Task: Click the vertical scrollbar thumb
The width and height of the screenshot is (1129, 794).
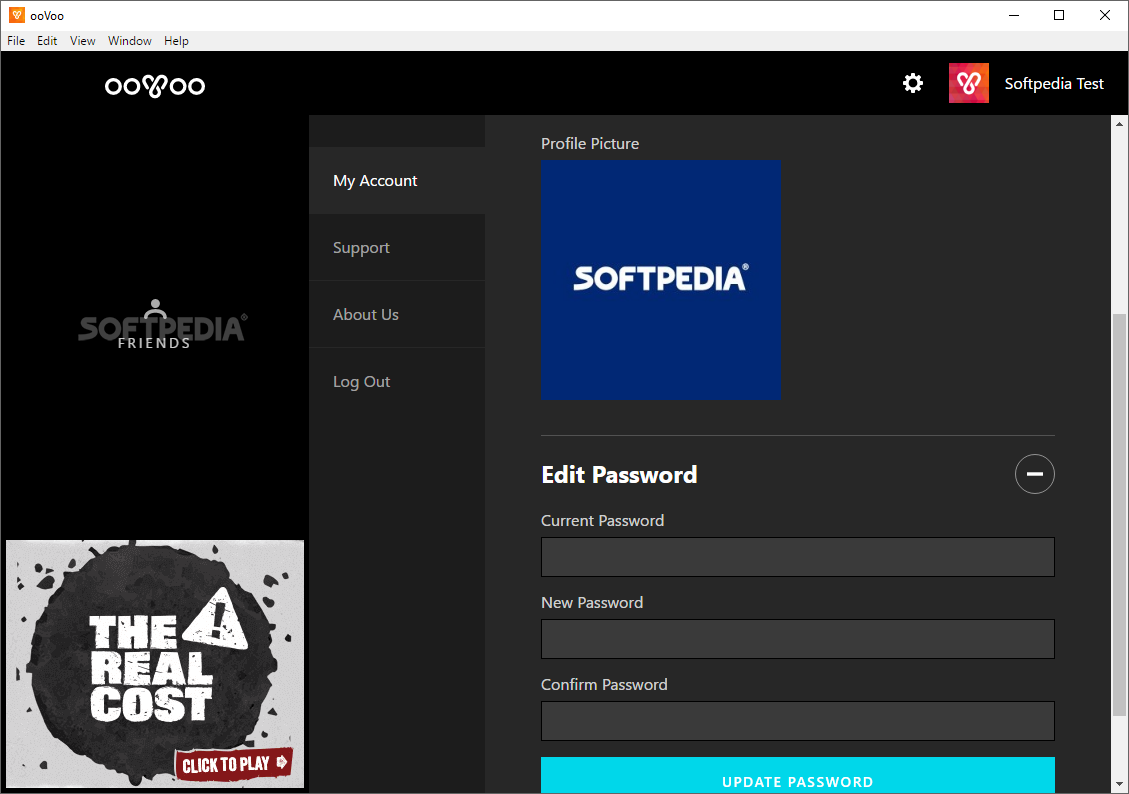Action: (x=1119, y=515)
